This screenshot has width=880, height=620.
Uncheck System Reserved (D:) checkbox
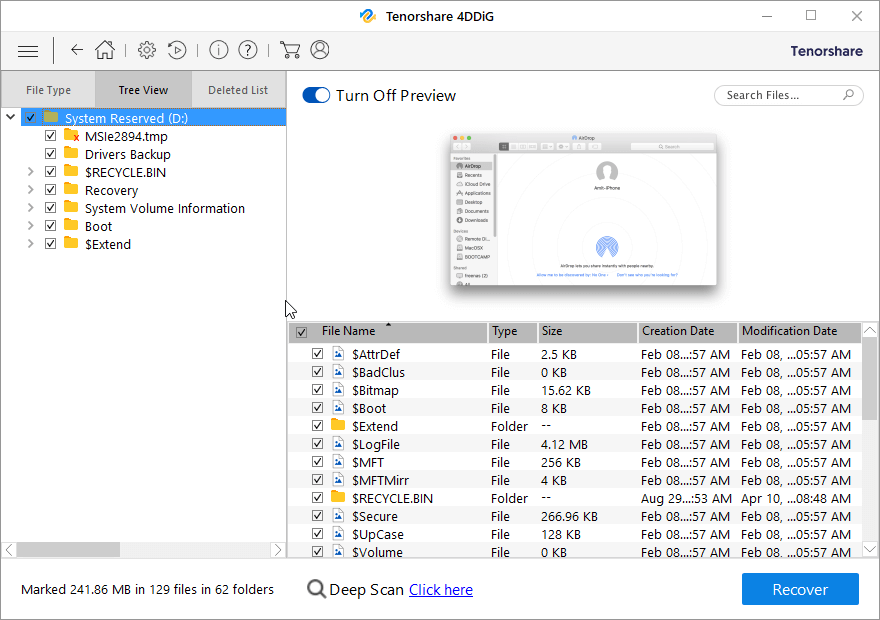31,118
